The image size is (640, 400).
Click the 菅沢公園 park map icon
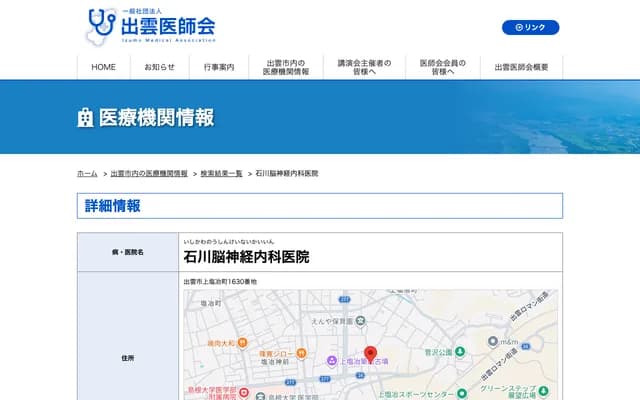[460, 353]
